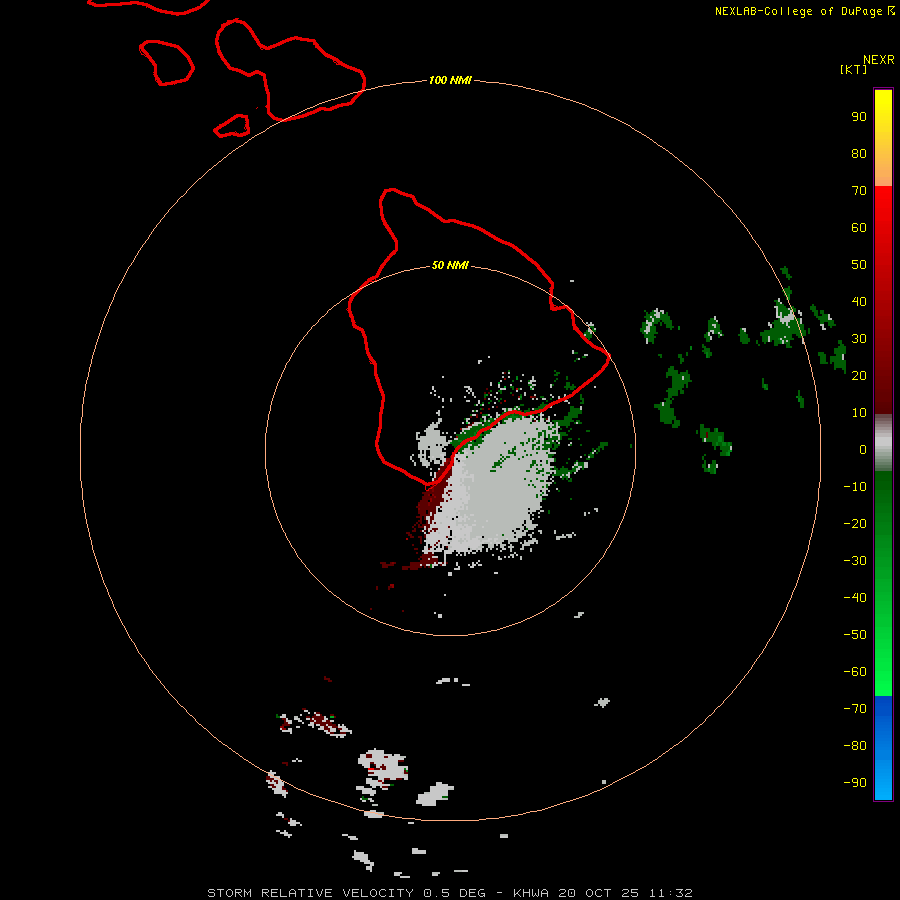Click the STORM RELATIVE VELOCITY caption text
Image resolution: width=900 pixels, height=900 pixels.
click(310, 893)
